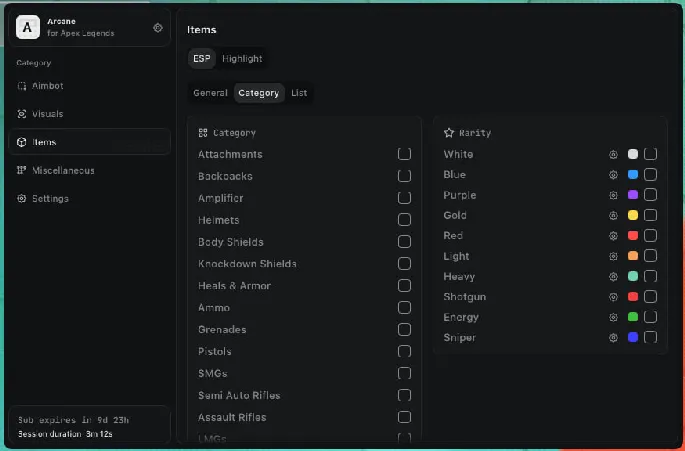Click the Blue rarity color swatch
Screen dimensions: 685x451
[x=633, y=175]
